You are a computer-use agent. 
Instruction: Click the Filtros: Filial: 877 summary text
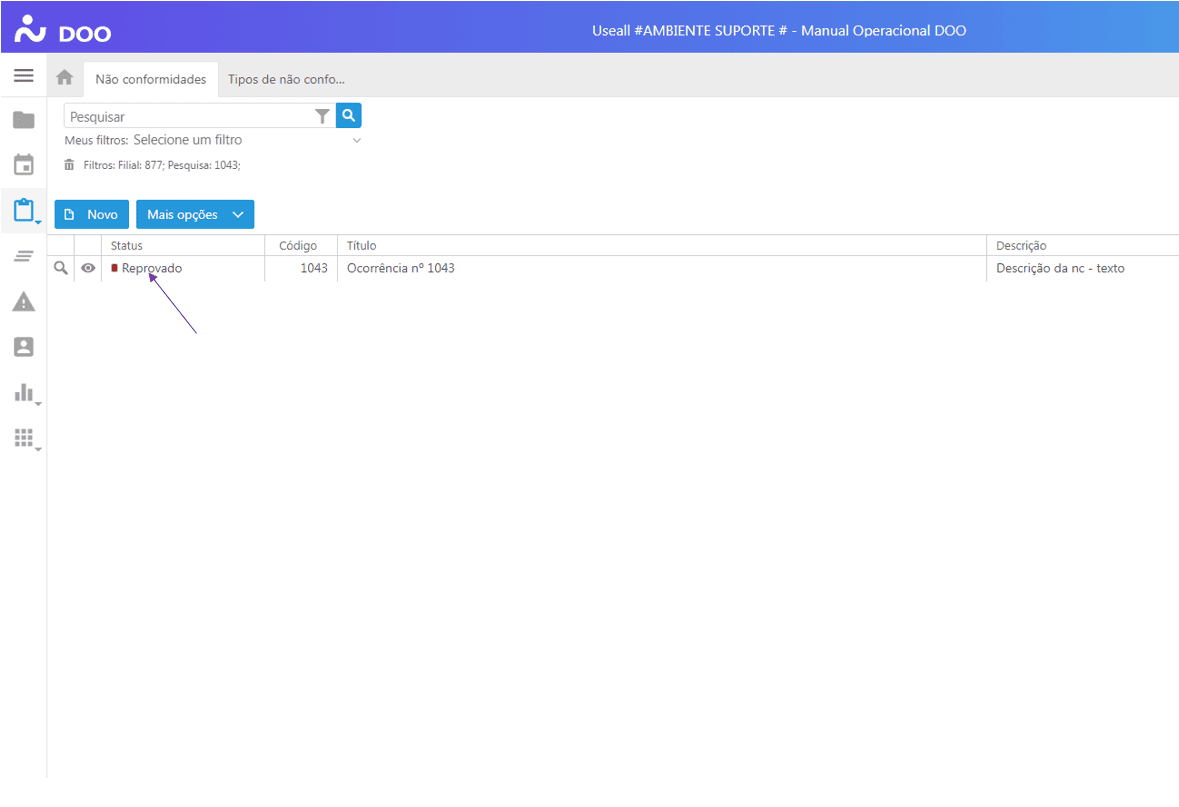click(x=162, y=165)
